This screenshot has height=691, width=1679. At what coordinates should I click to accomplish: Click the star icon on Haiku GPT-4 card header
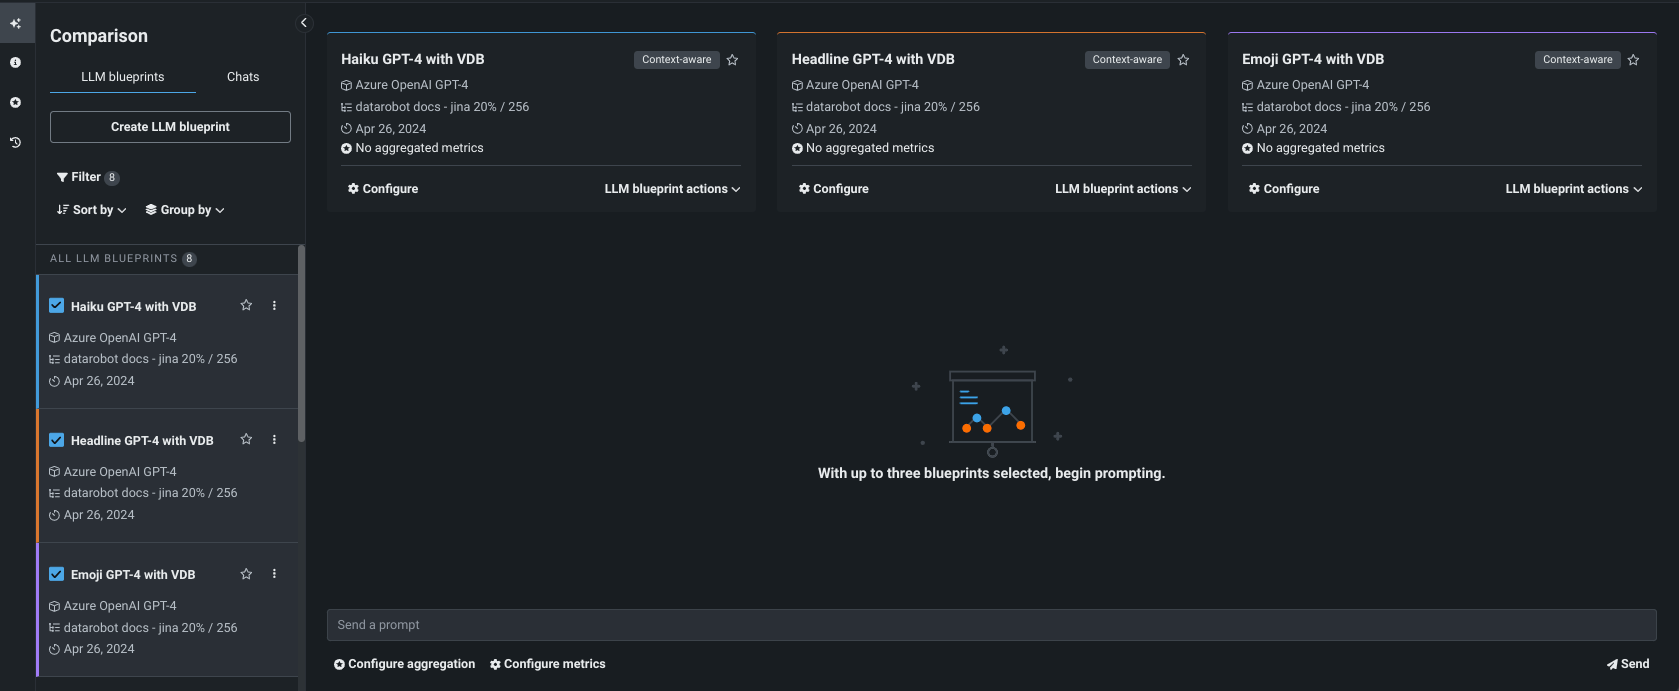(x=732, y=60)
